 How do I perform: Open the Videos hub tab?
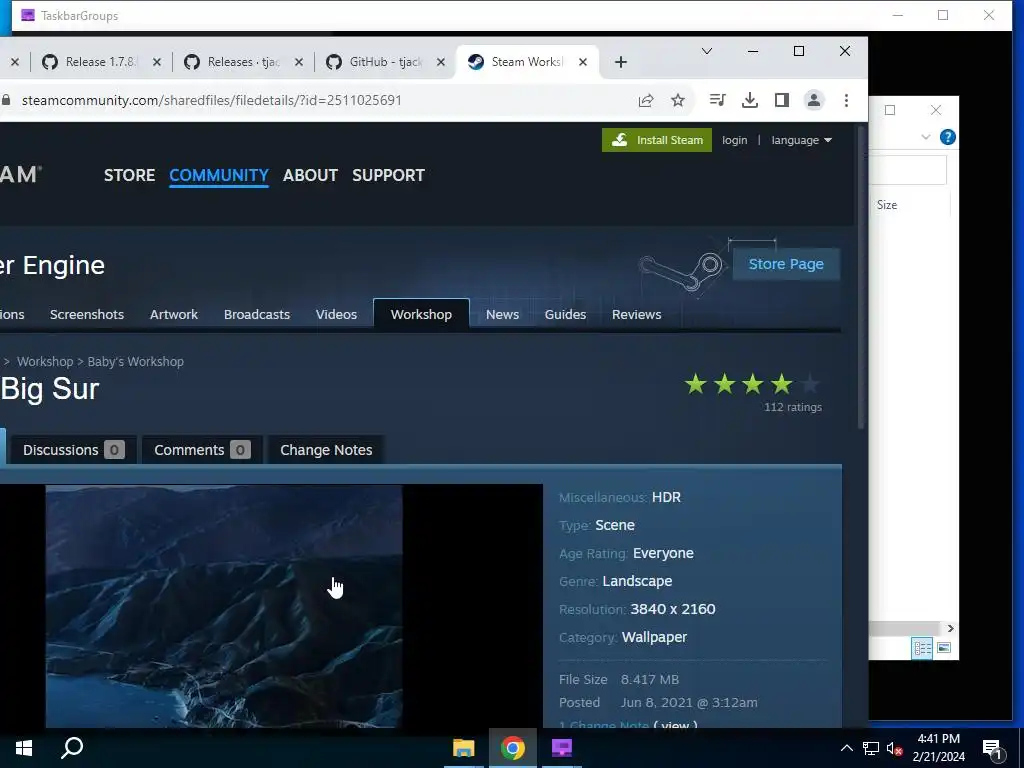(336, 314)
